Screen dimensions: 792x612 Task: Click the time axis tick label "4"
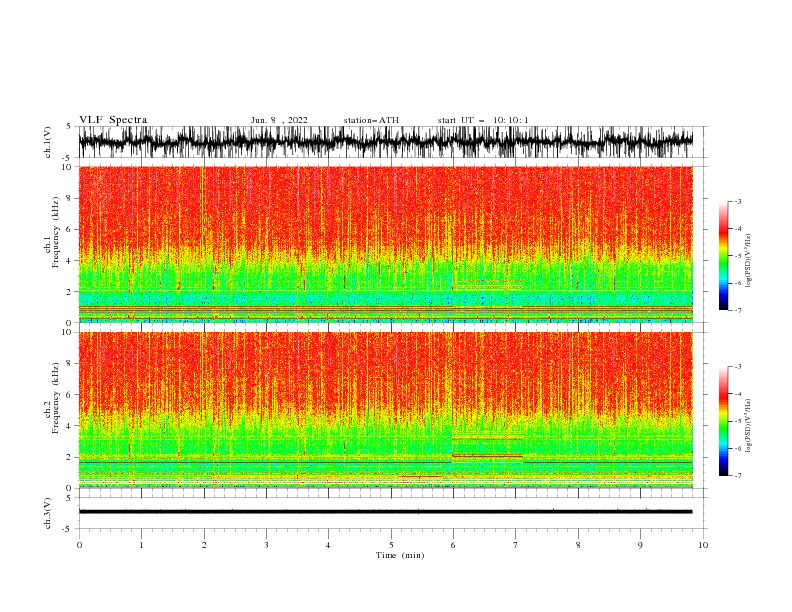tap(328, 545)
